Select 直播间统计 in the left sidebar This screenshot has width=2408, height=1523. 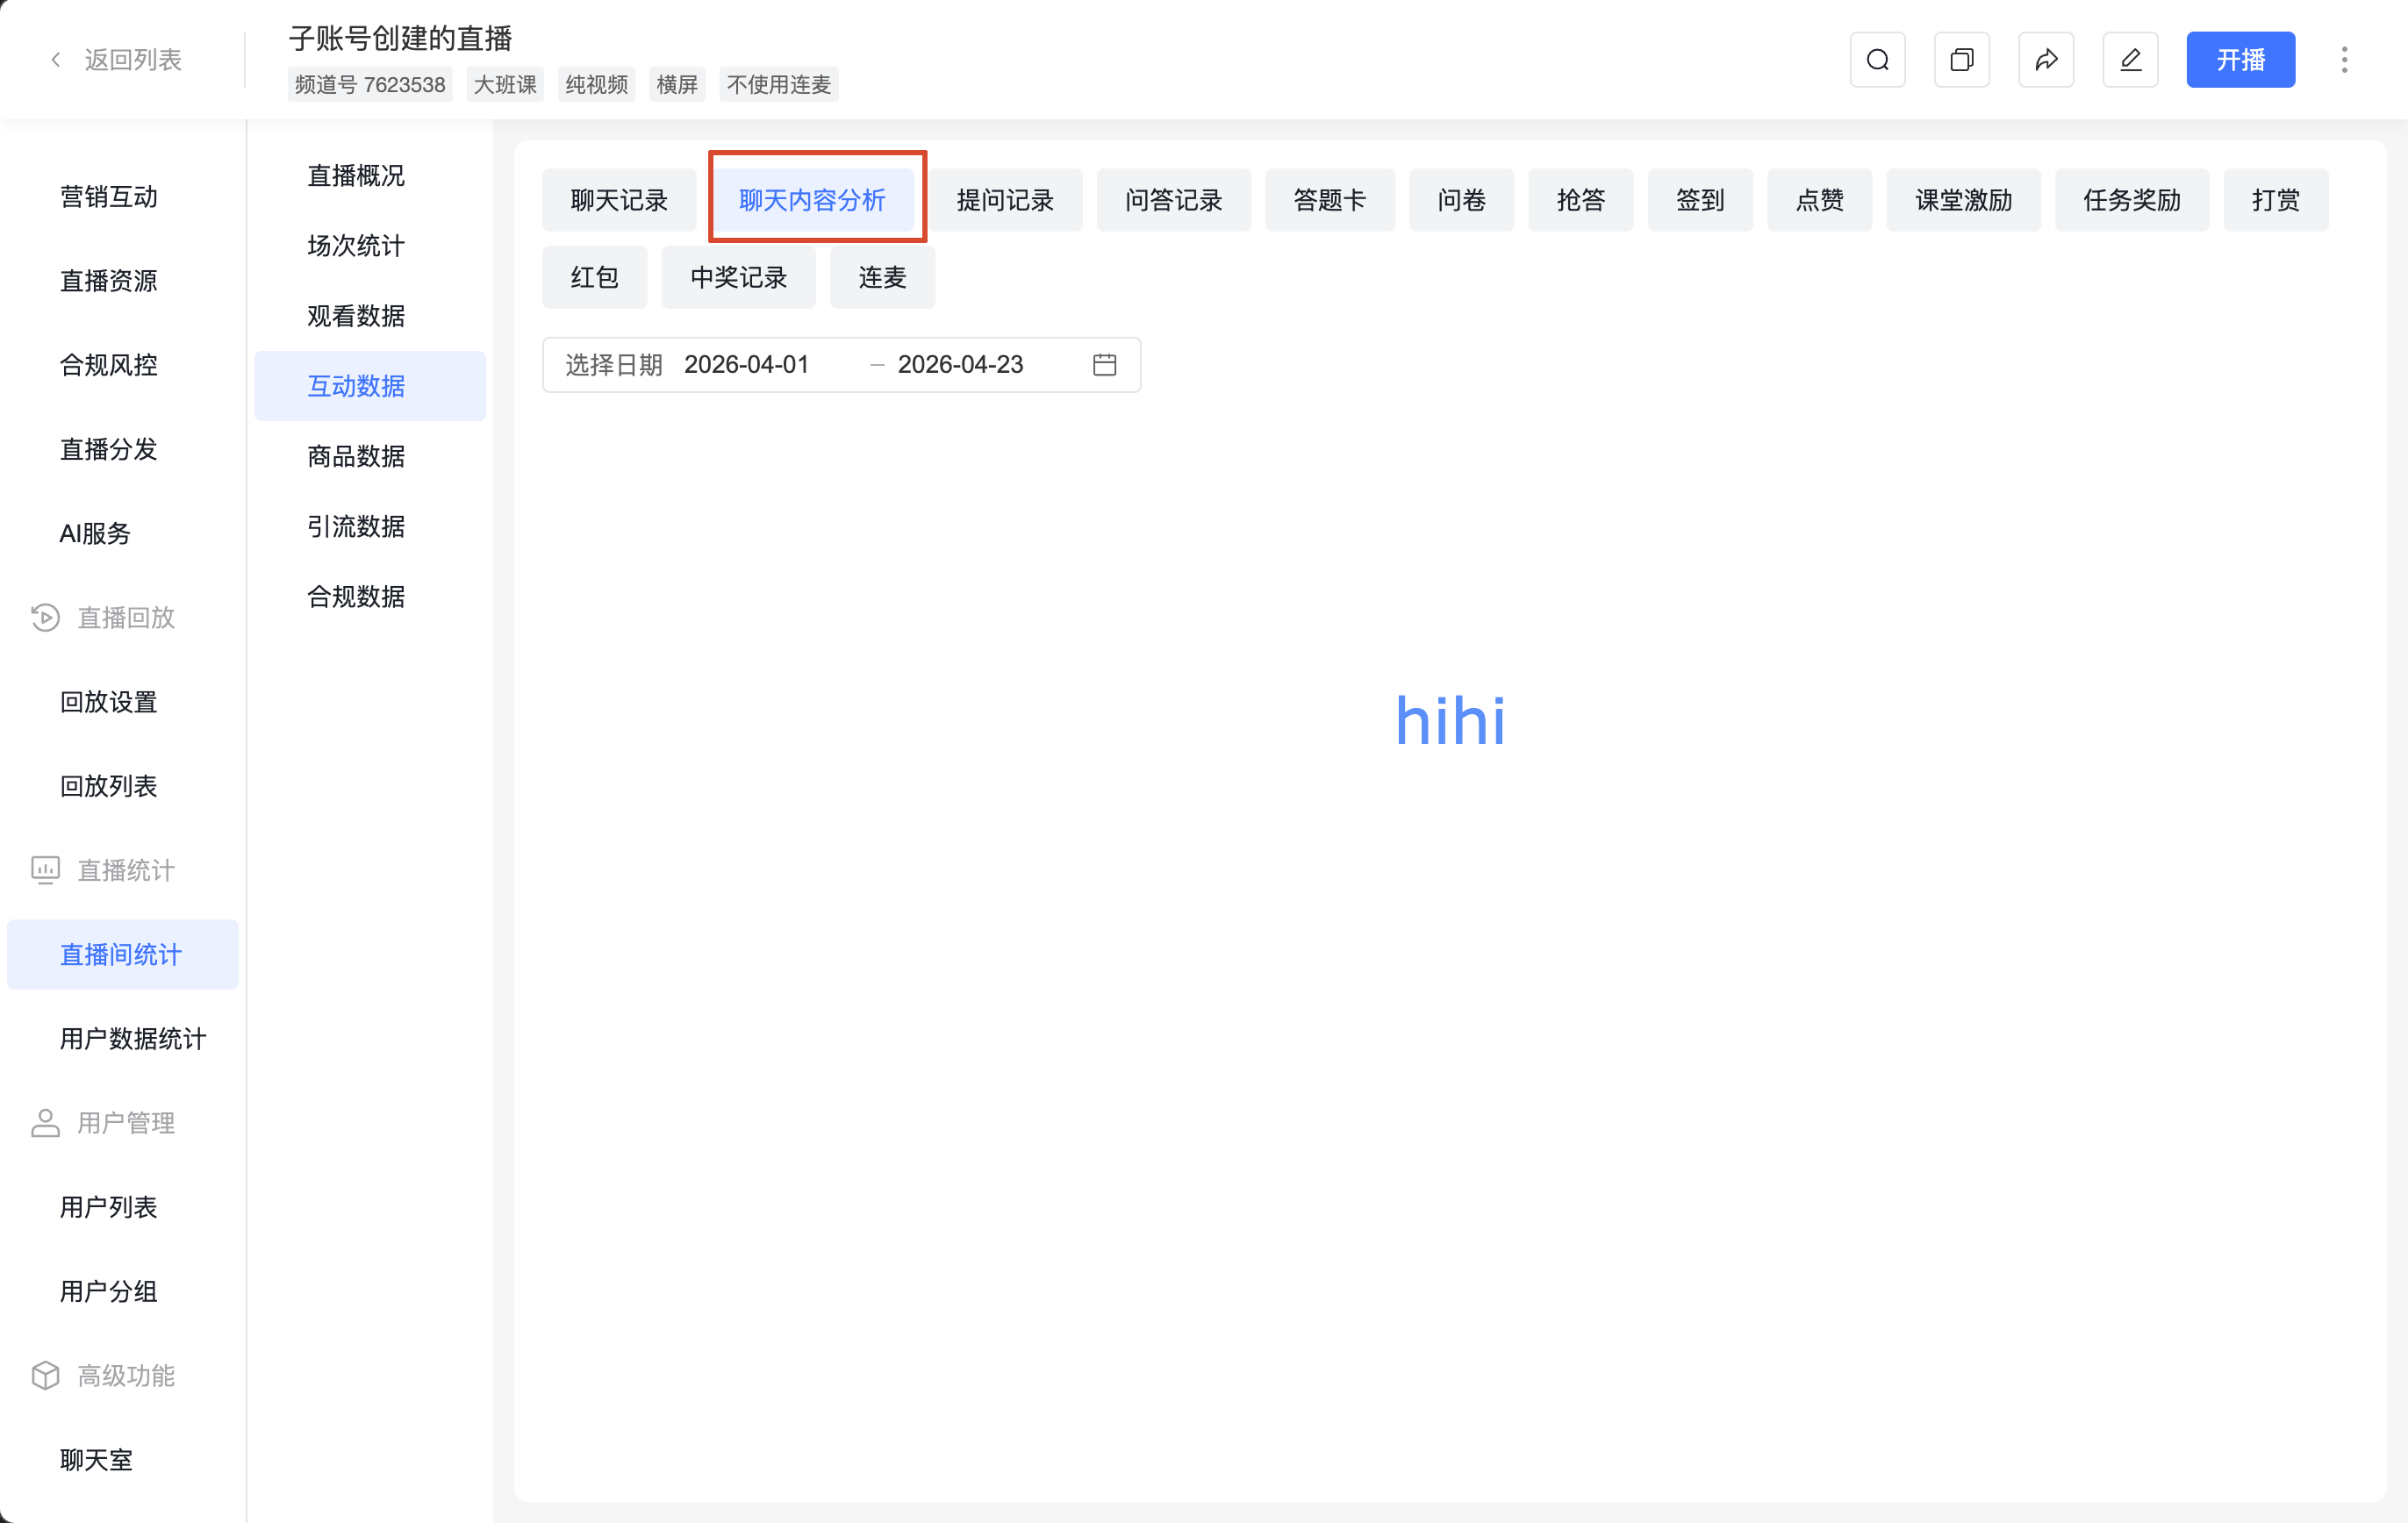pyautogui.click(x=122, y=955)
